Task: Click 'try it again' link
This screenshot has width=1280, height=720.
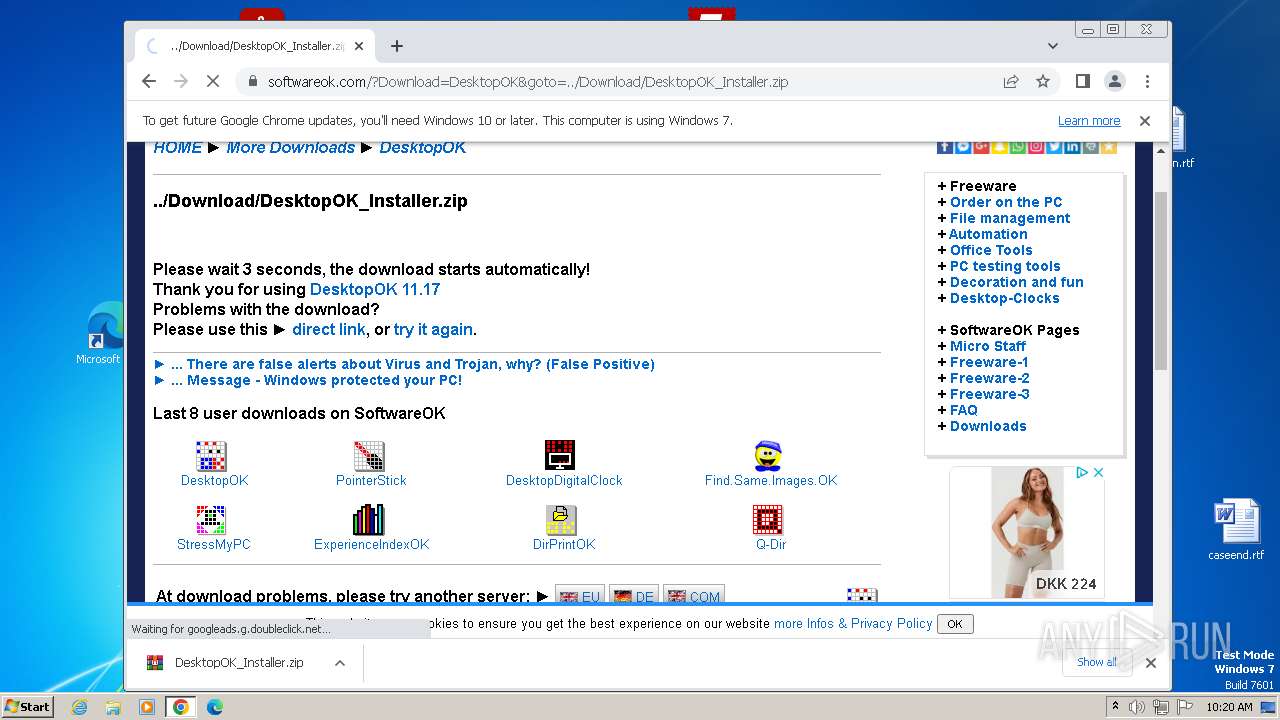Action: (x=433, y=329)
